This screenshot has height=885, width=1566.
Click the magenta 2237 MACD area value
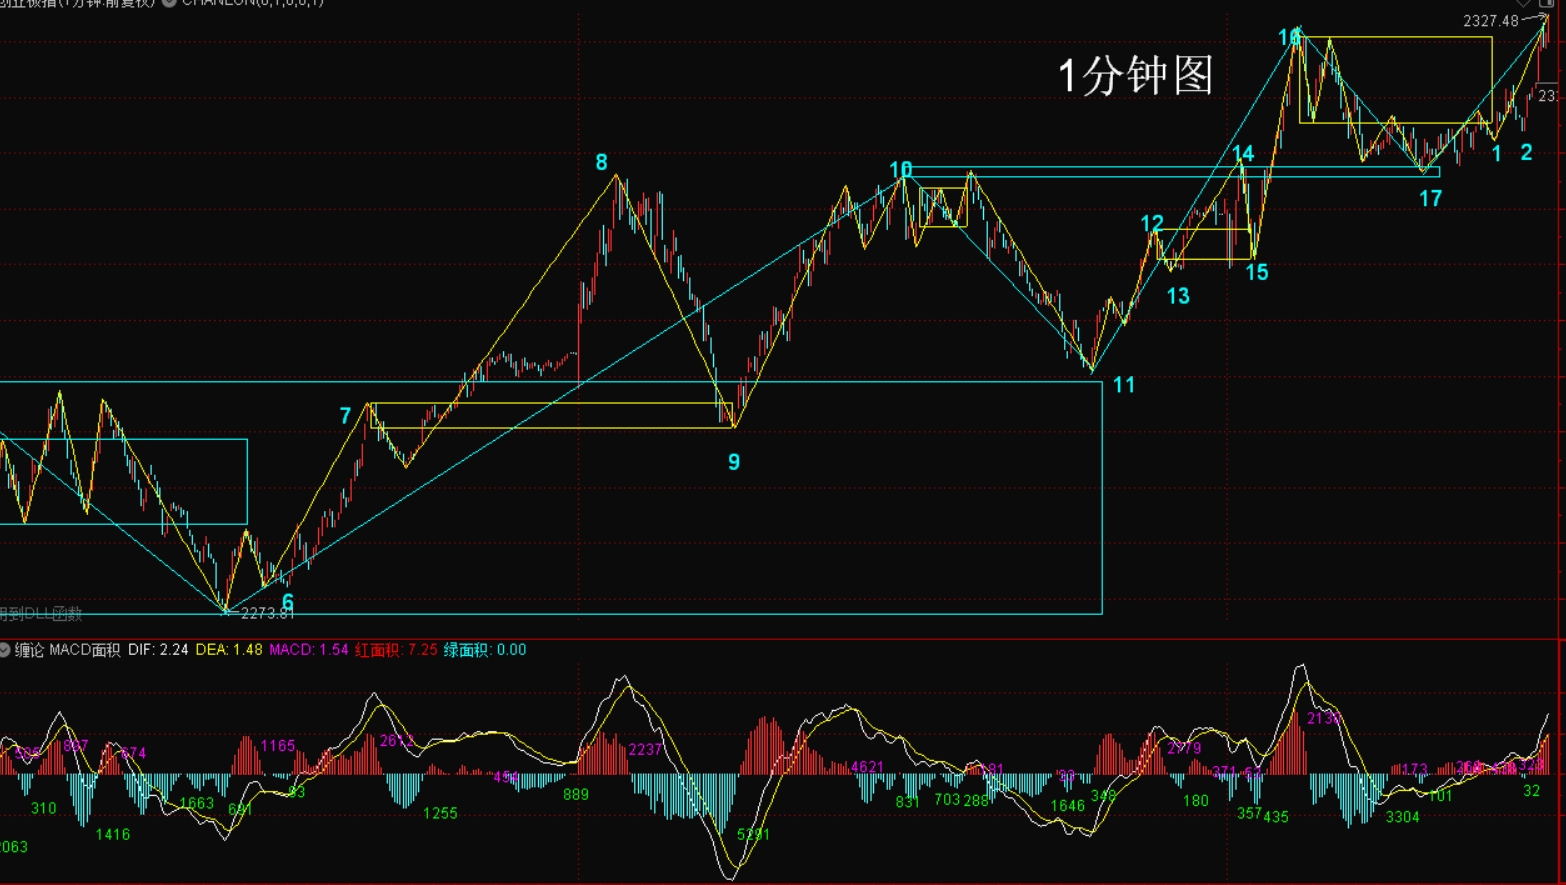[x=645, y=750]
